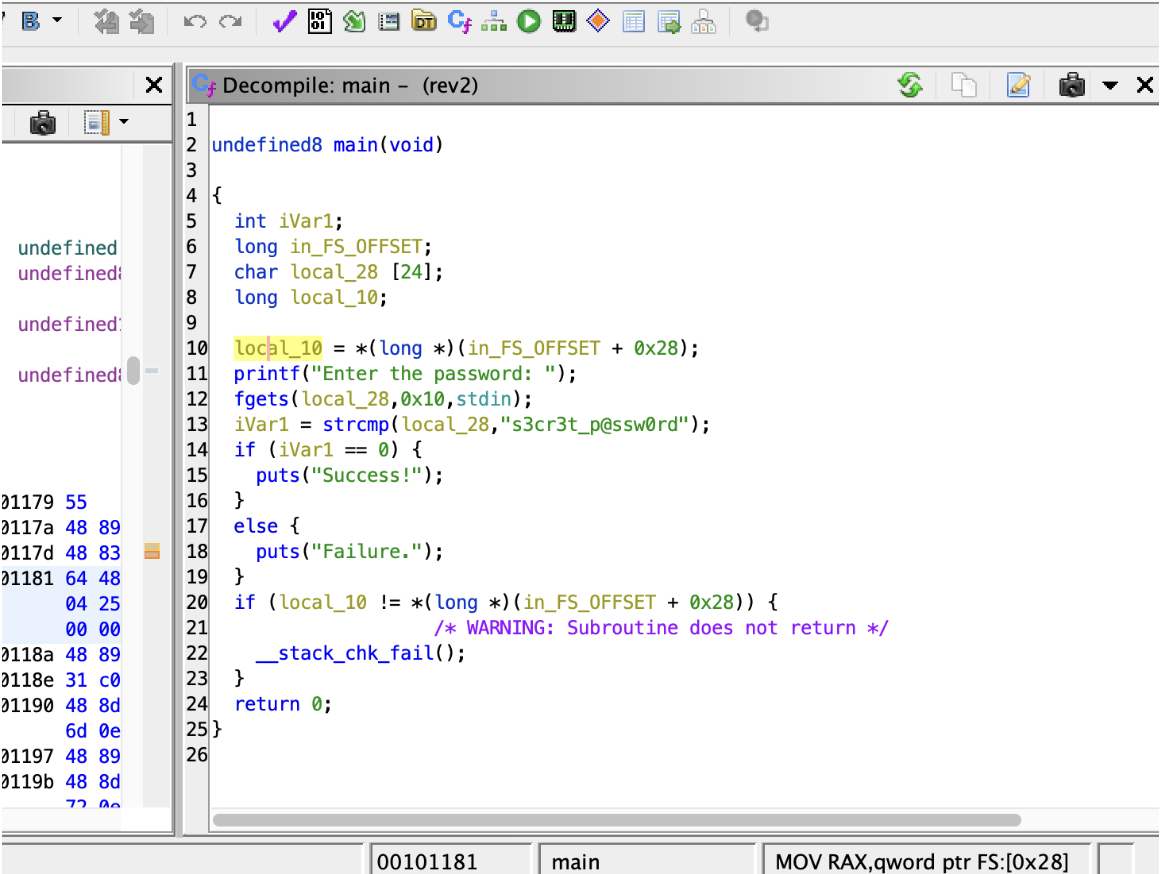Click the small listing window icon in the toolbar

click(388, 21)
